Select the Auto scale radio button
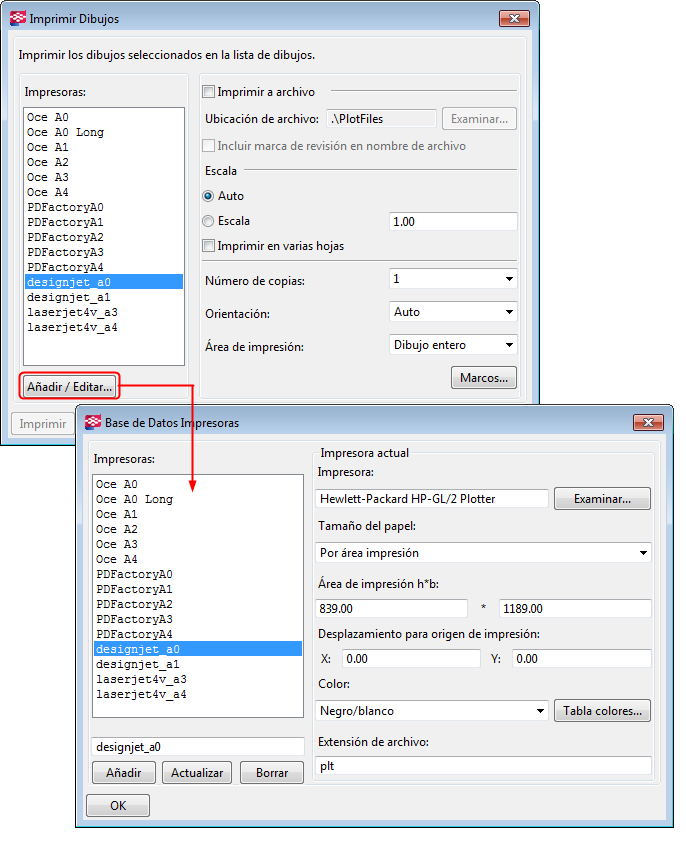Screen dimensions: 686x842 (208, 196)
